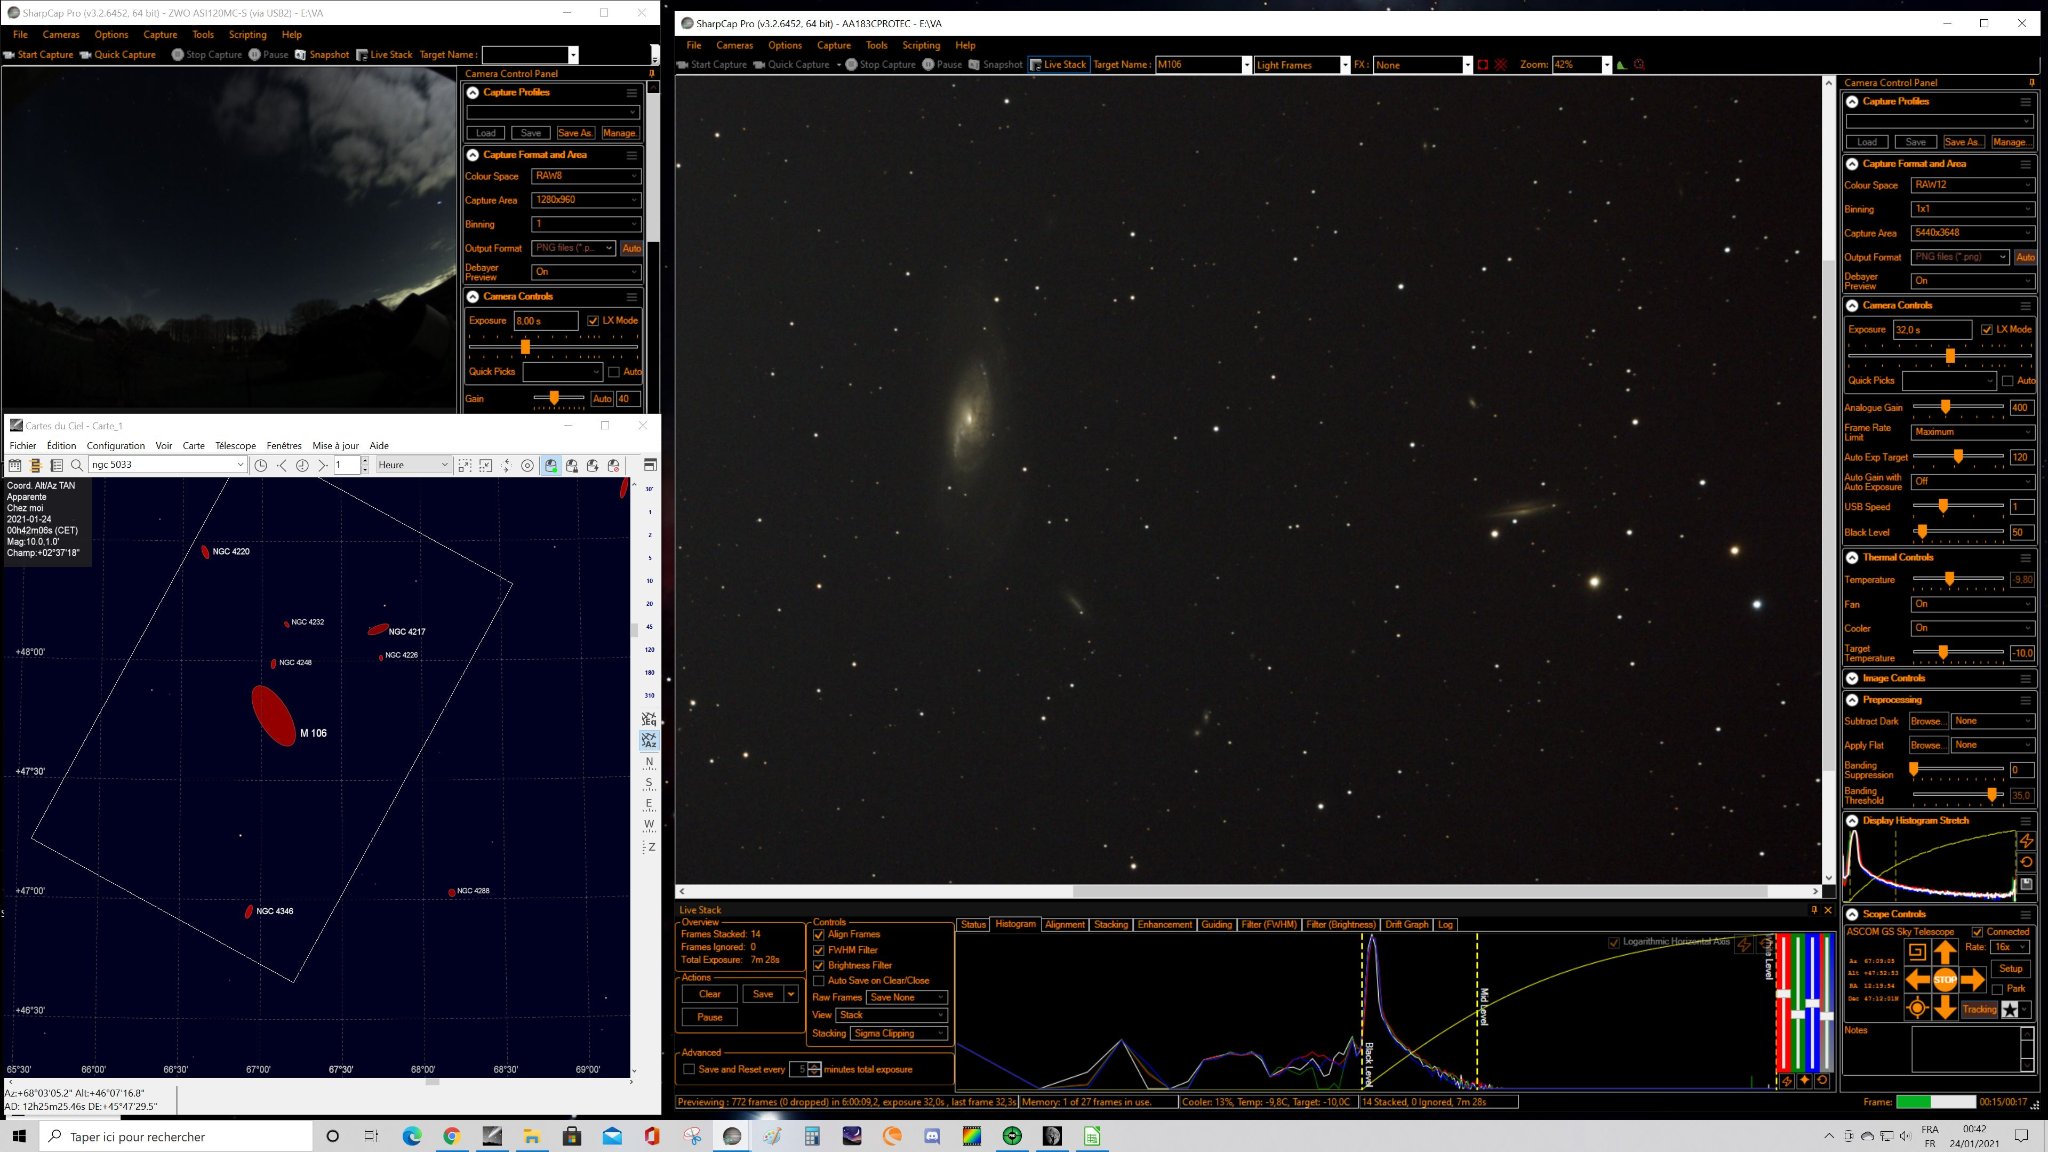Adjust the Analogue Gain slider

click(x=1945, y=407)
